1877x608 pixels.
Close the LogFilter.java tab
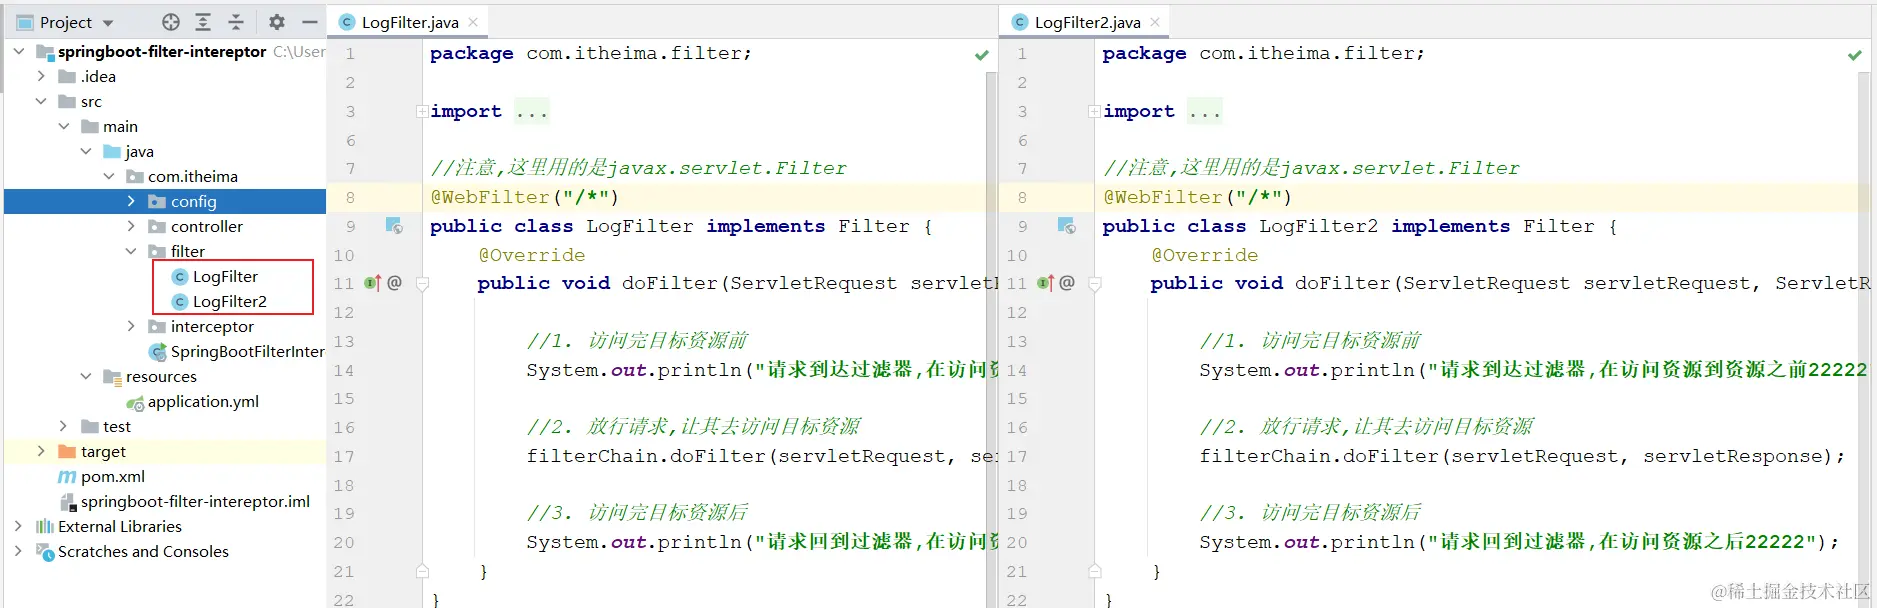[473, 22]
